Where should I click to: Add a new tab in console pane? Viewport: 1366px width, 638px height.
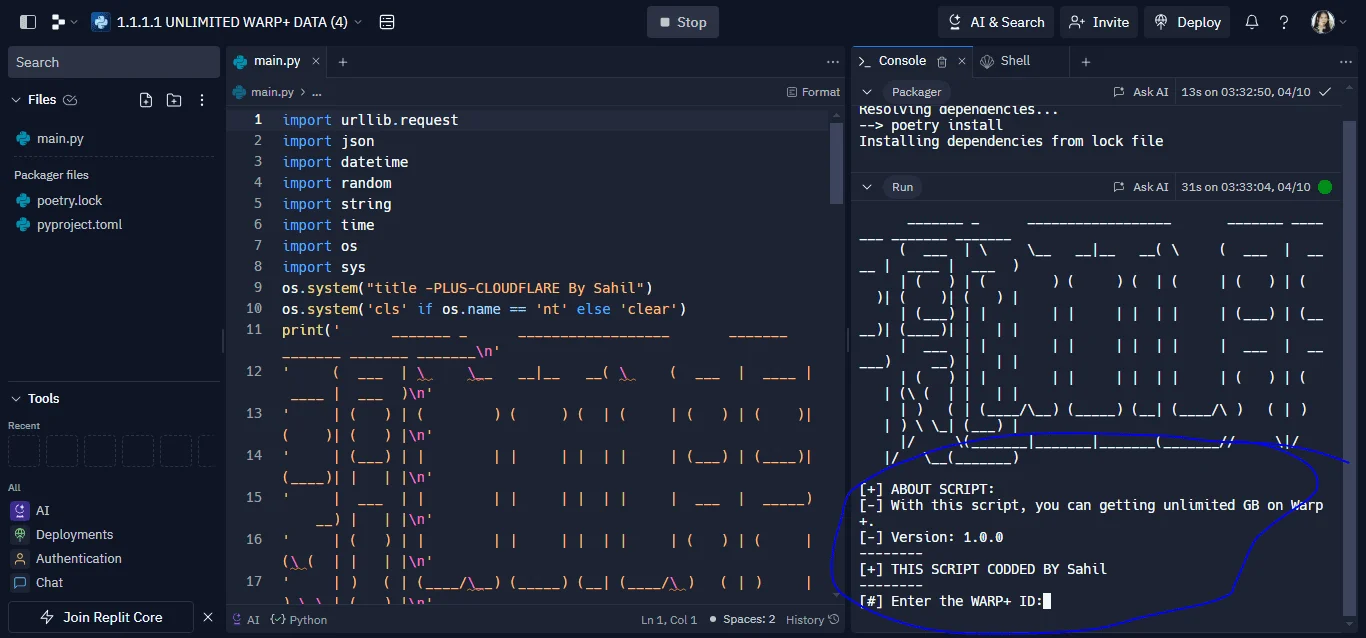pos(1085,61)
